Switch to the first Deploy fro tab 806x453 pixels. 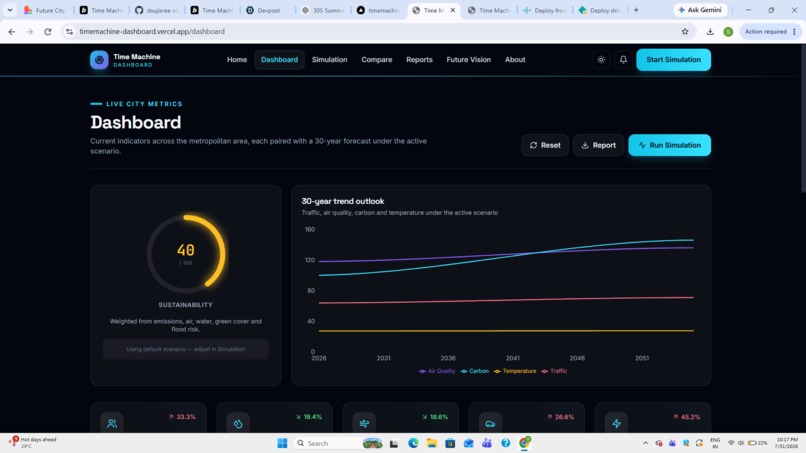[x=544, y=10]
